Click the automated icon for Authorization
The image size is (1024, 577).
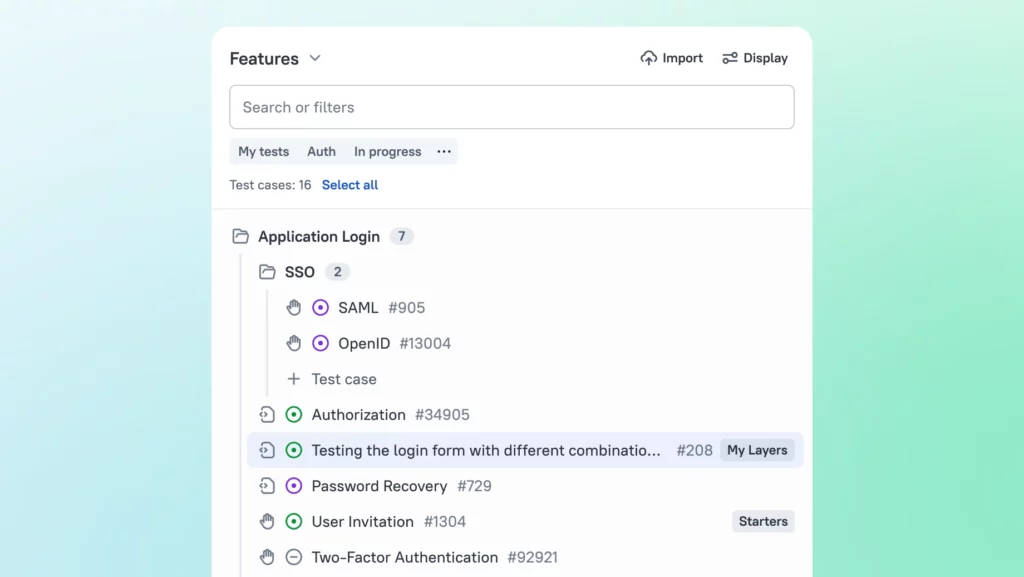(x=266, y=414)
